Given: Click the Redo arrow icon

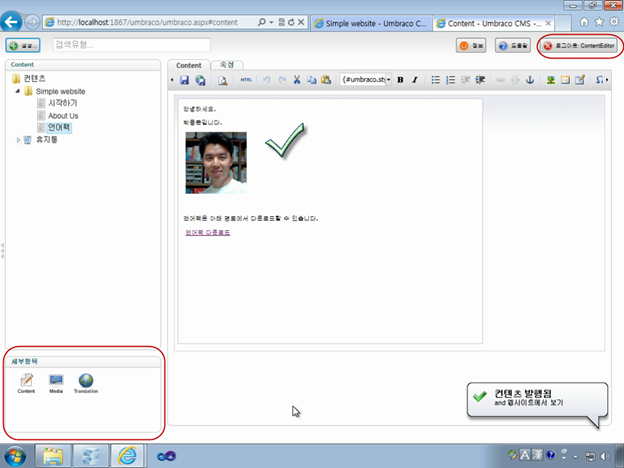Looking at the screenshot, I should (282, 80).
